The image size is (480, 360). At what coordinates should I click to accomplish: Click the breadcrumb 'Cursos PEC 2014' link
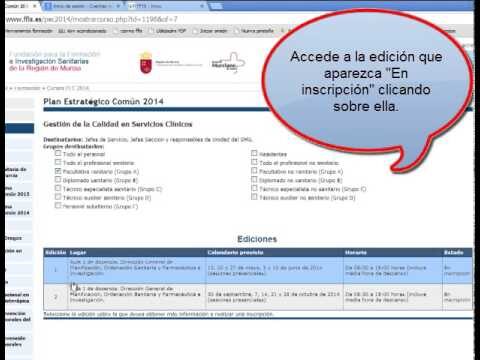point(68,88)
